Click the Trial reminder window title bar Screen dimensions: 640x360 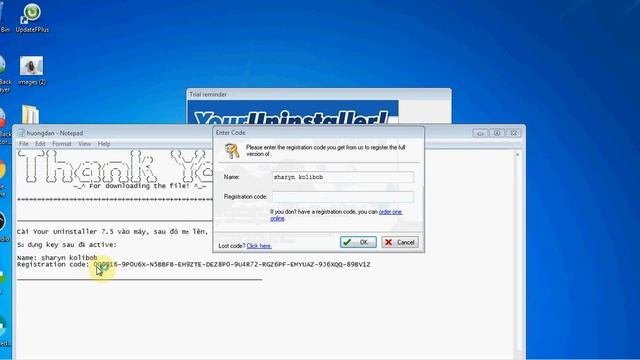[x=319, y=94]
